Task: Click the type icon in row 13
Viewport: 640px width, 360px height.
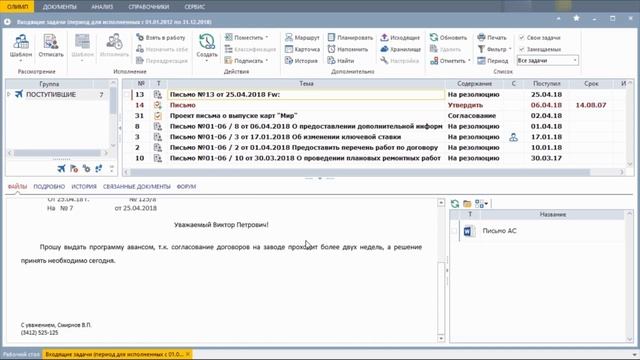Action: [x=158, y=95]
